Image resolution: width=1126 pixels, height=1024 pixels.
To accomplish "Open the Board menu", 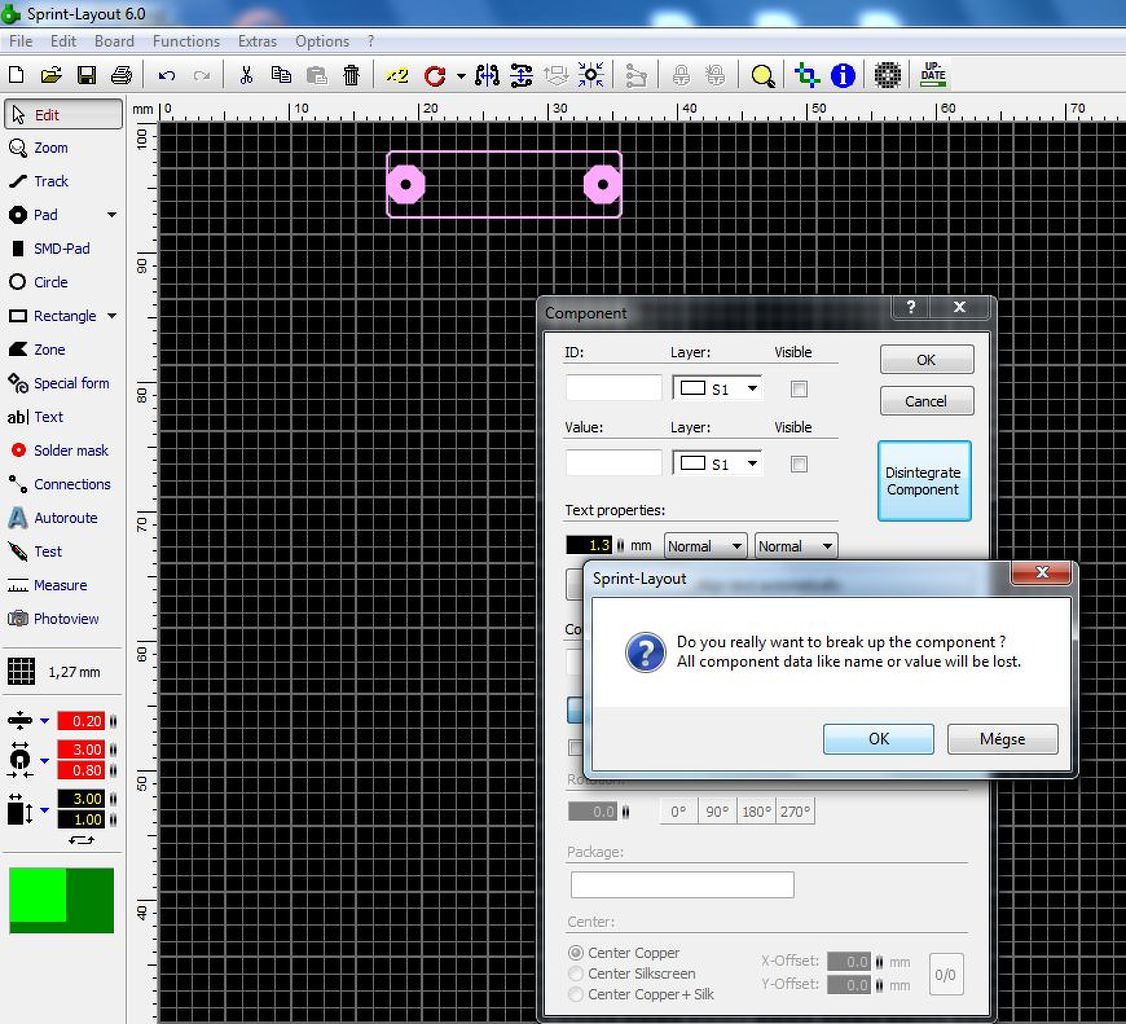I will coord(114,42).
